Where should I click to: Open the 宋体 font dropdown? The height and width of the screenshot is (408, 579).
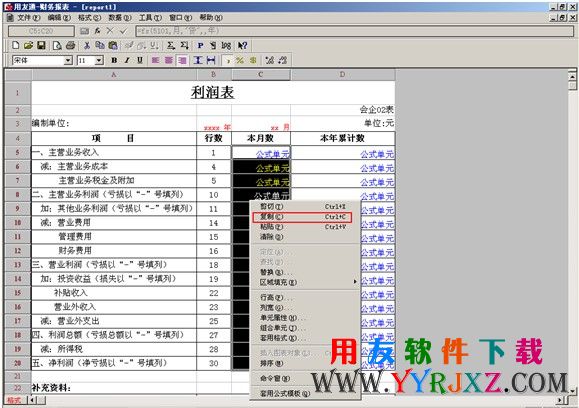click(68, 60)
